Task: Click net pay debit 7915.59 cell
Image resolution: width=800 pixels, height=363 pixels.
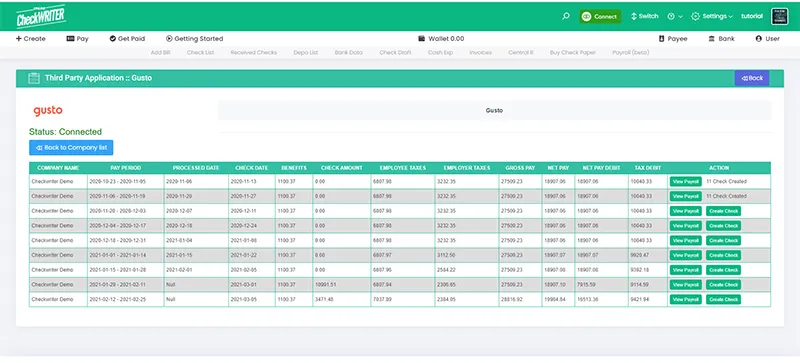Action: click(x=601, y=285)
